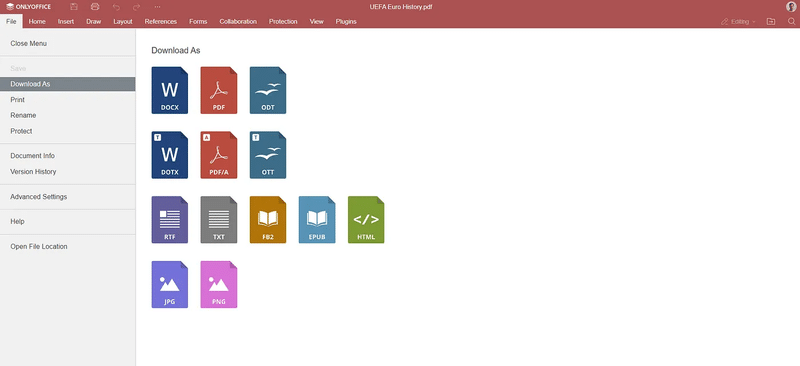Choose the DOTX template format
The image size is (800, 366).
pos(169,155)
